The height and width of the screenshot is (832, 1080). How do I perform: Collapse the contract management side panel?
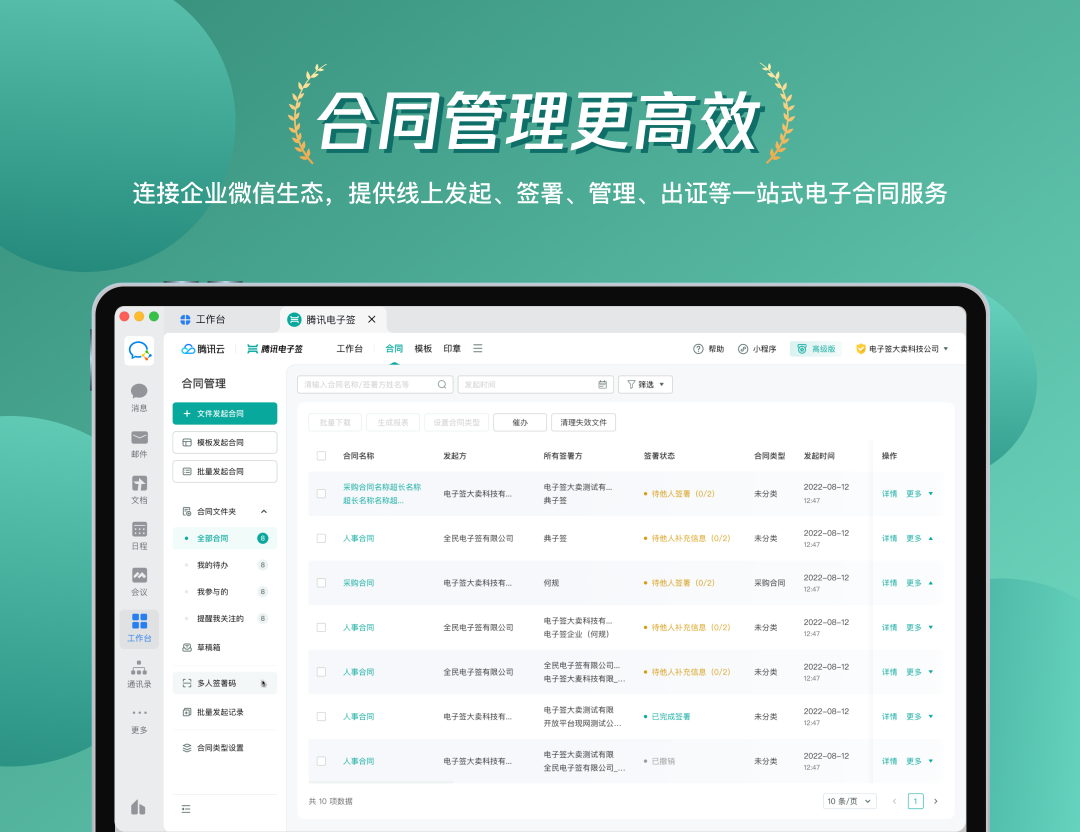click(186, 809)
